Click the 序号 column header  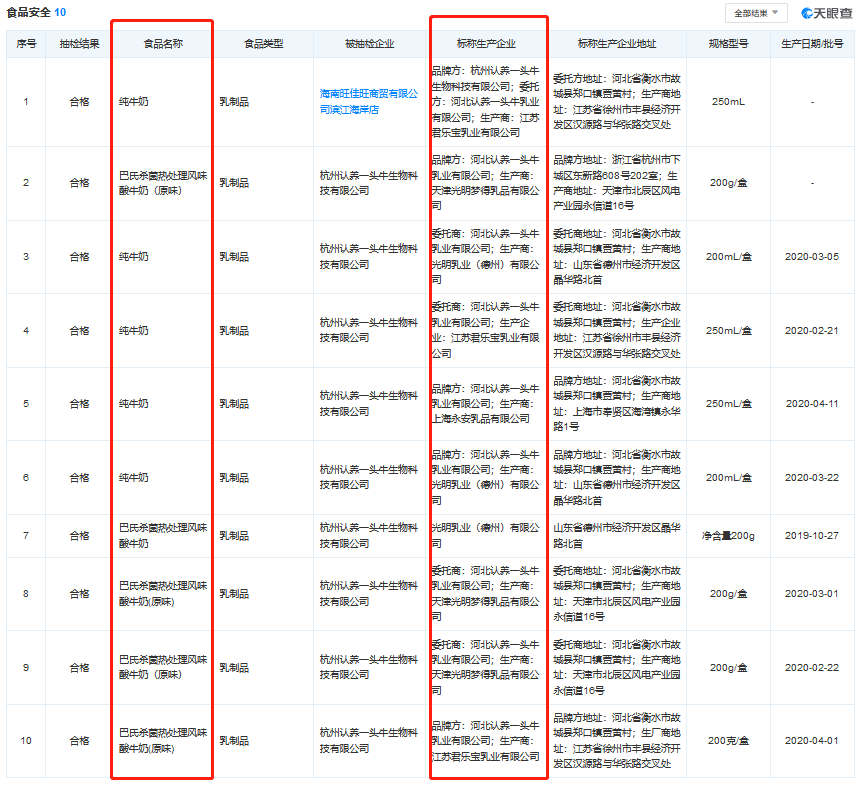point(26,43)
